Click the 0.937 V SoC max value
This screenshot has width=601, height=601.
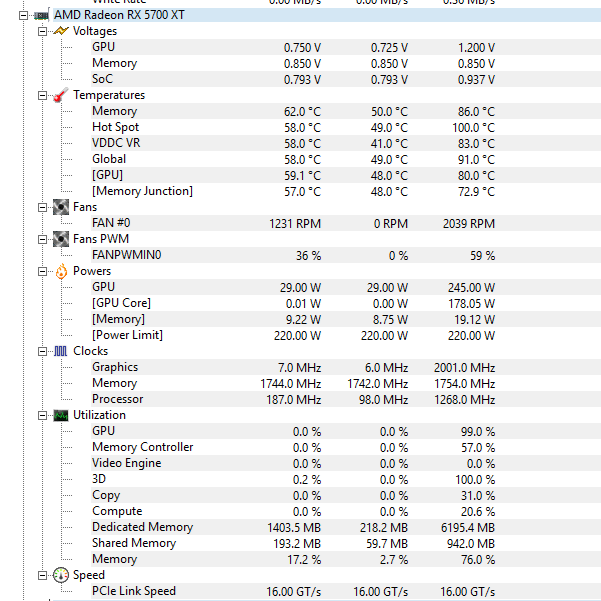pos(476,80)
